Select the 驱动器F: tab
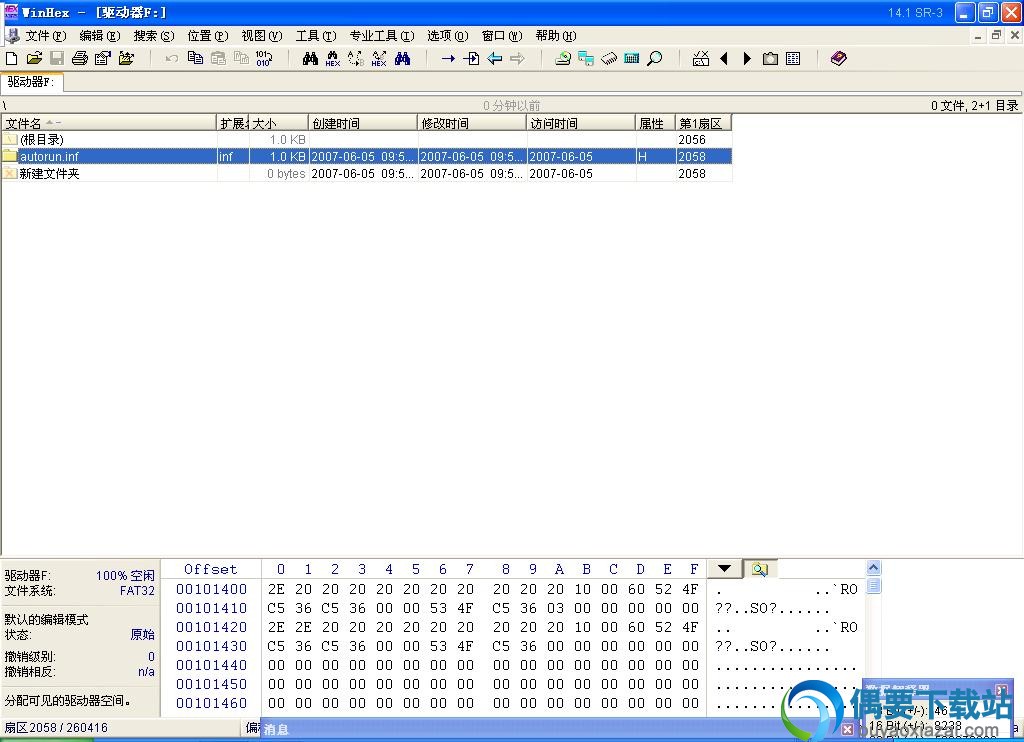The image size is (1024, 742). point(31,82)
